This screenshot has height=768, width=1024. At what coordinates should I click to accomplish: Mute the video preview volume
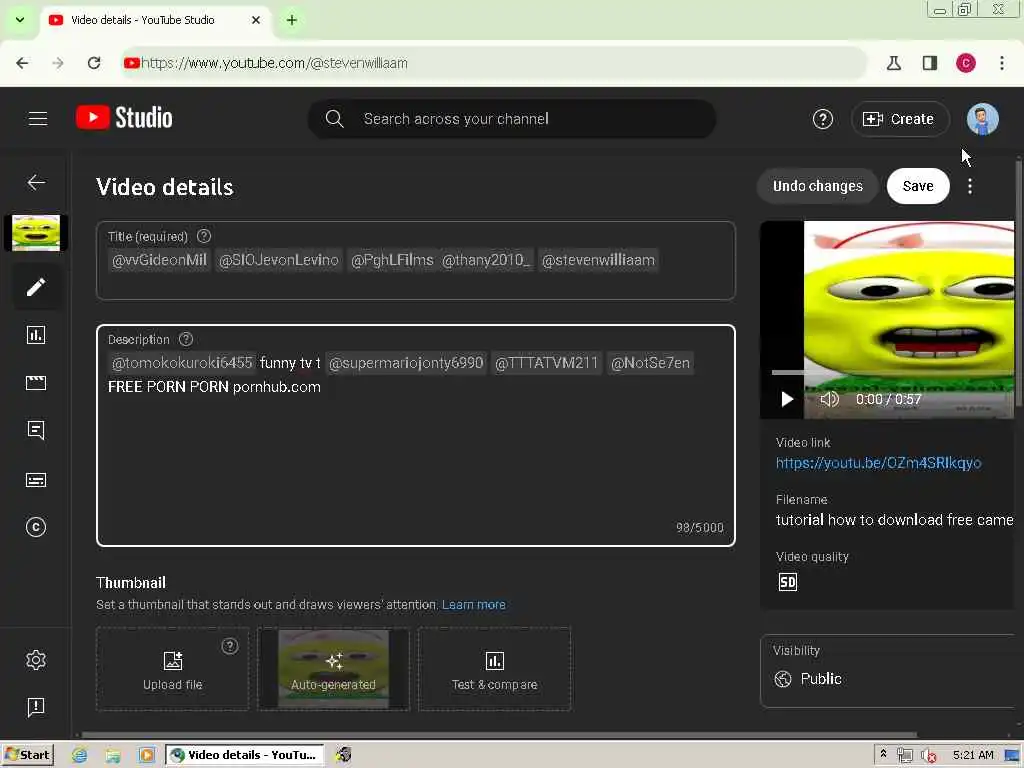tap(829, 399)
